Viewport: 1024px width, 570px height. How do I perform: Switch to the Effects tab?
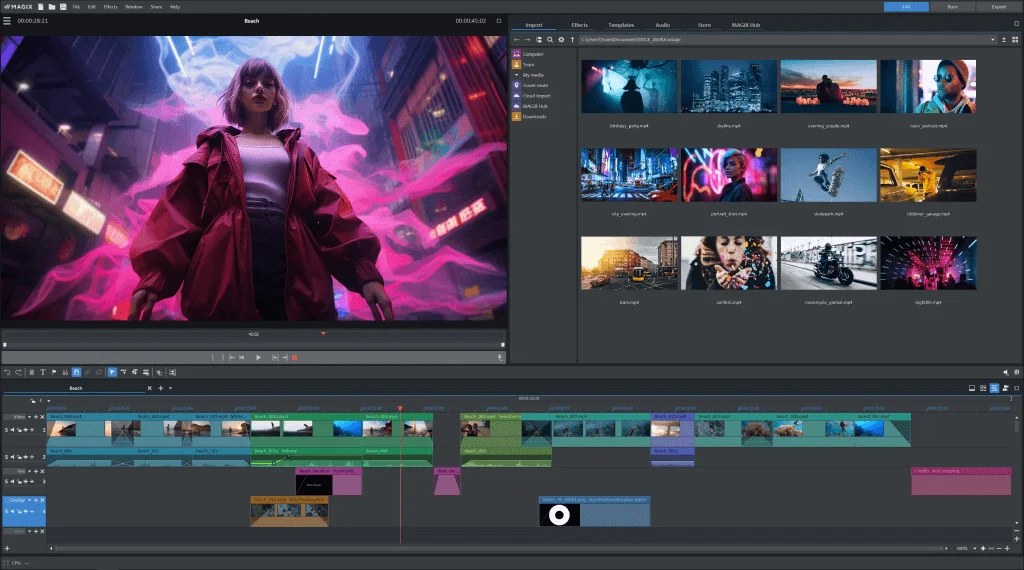pyautogui.click(x=579, y=24)
